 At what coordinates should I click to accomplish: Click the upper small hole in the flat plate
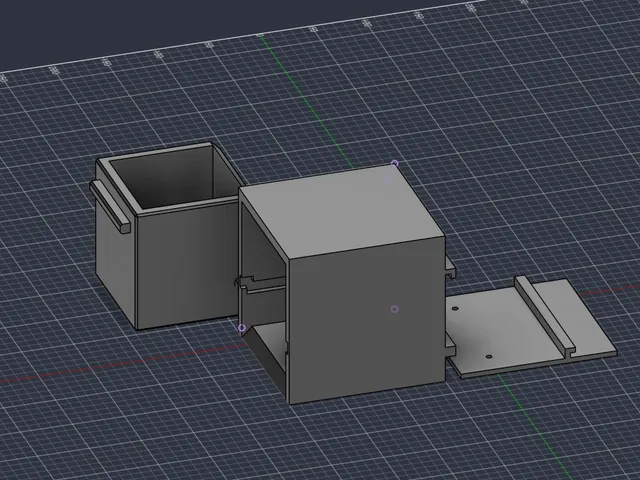coord(456,309)
